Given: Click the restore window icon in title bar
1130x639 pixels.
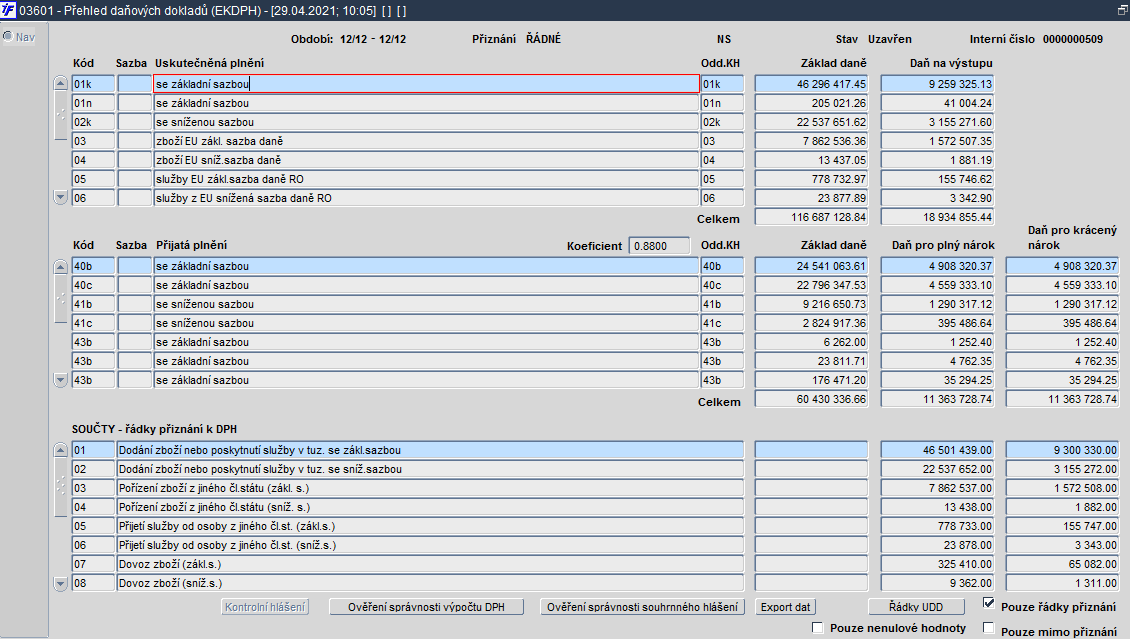Looking at the screenshot, I should click(1121, 10).
